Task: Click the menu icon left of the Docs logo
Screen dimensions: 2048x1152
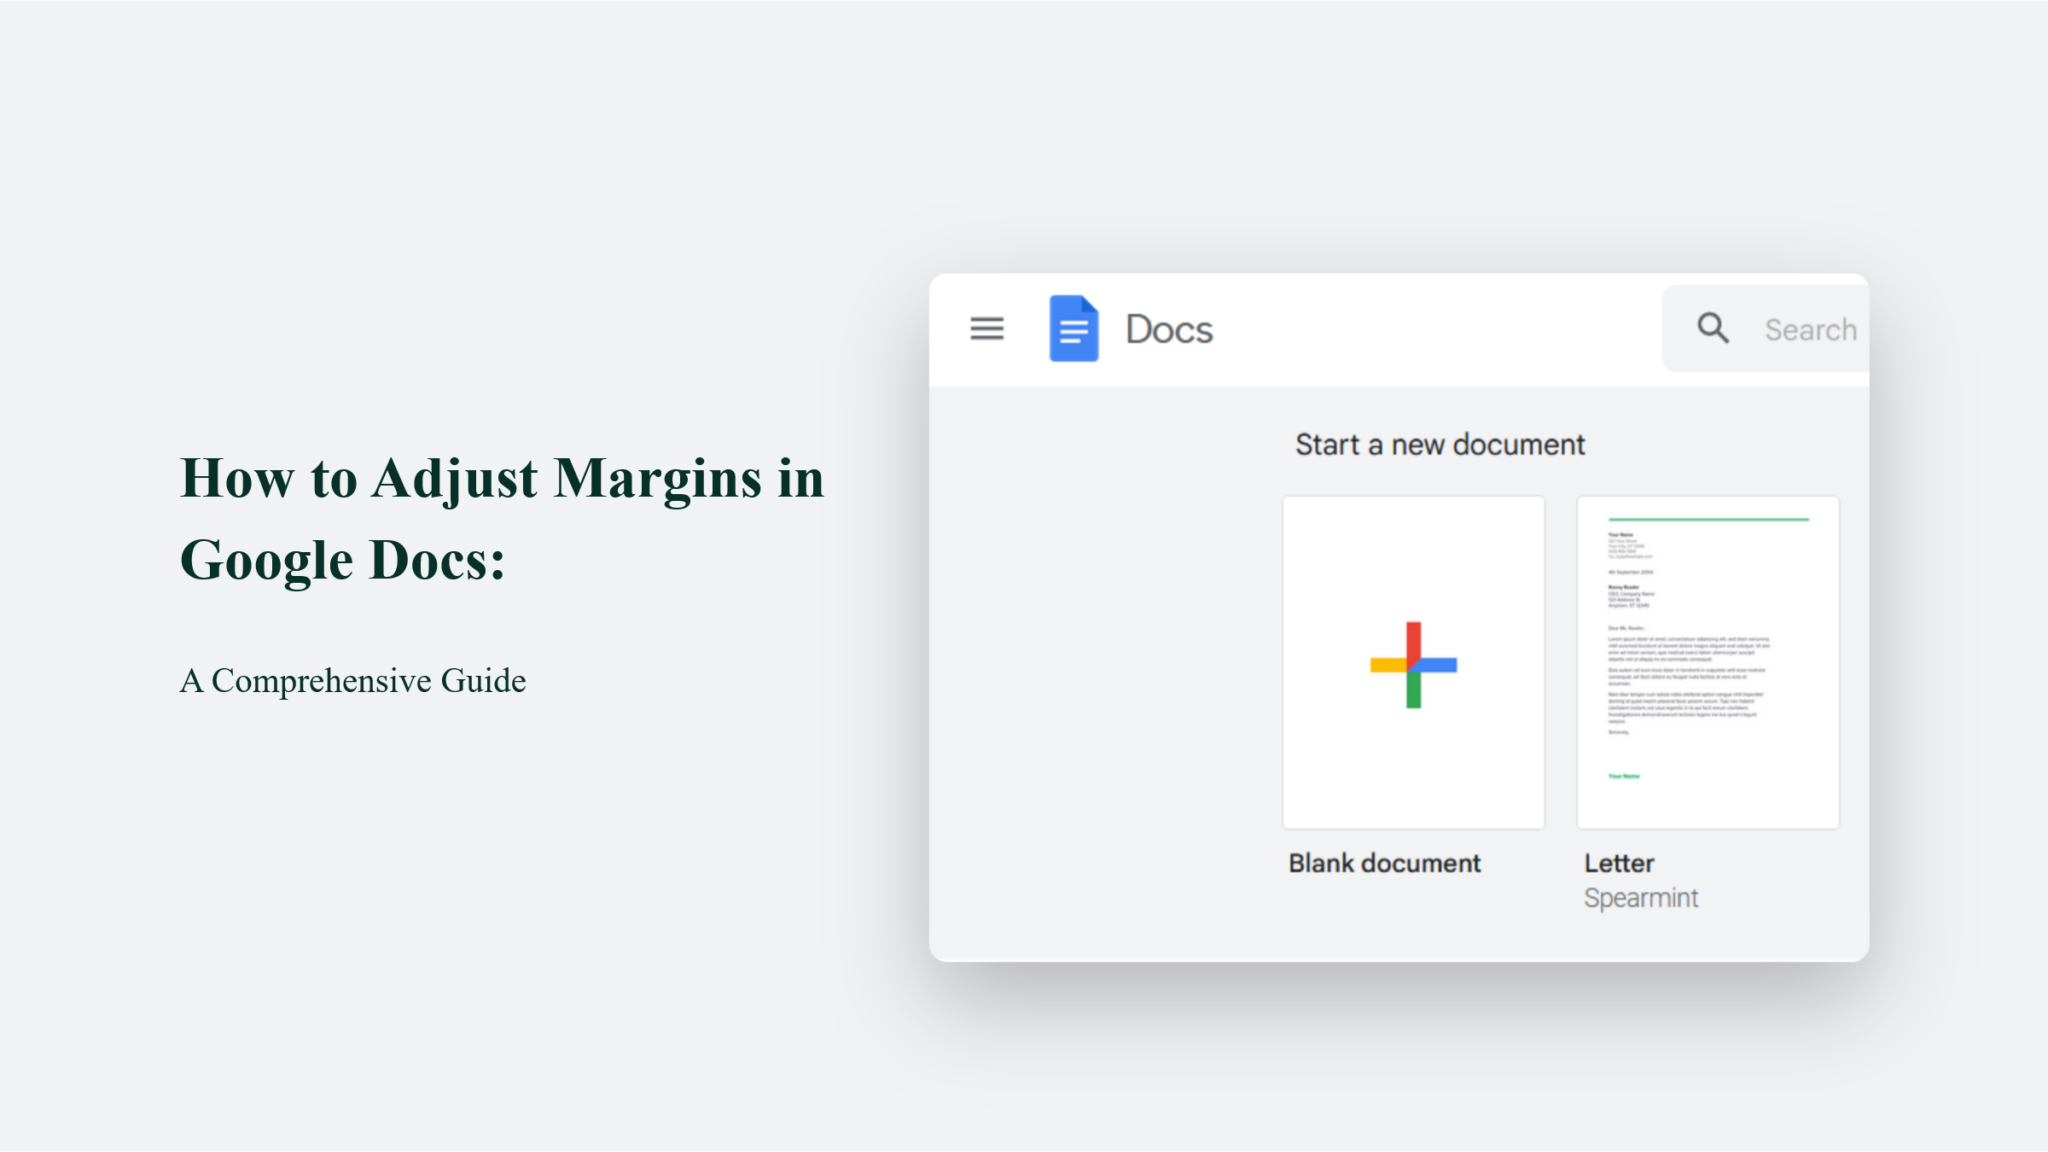Action: (986, 329)
